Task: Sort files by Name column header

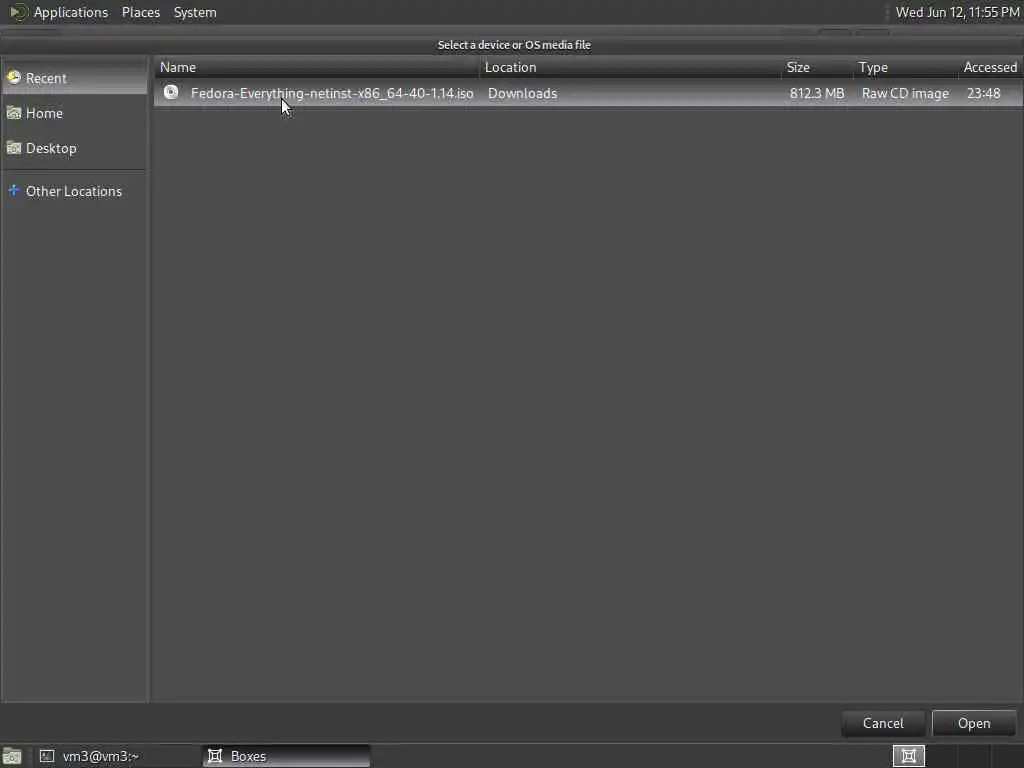Action: coord(317,67)
